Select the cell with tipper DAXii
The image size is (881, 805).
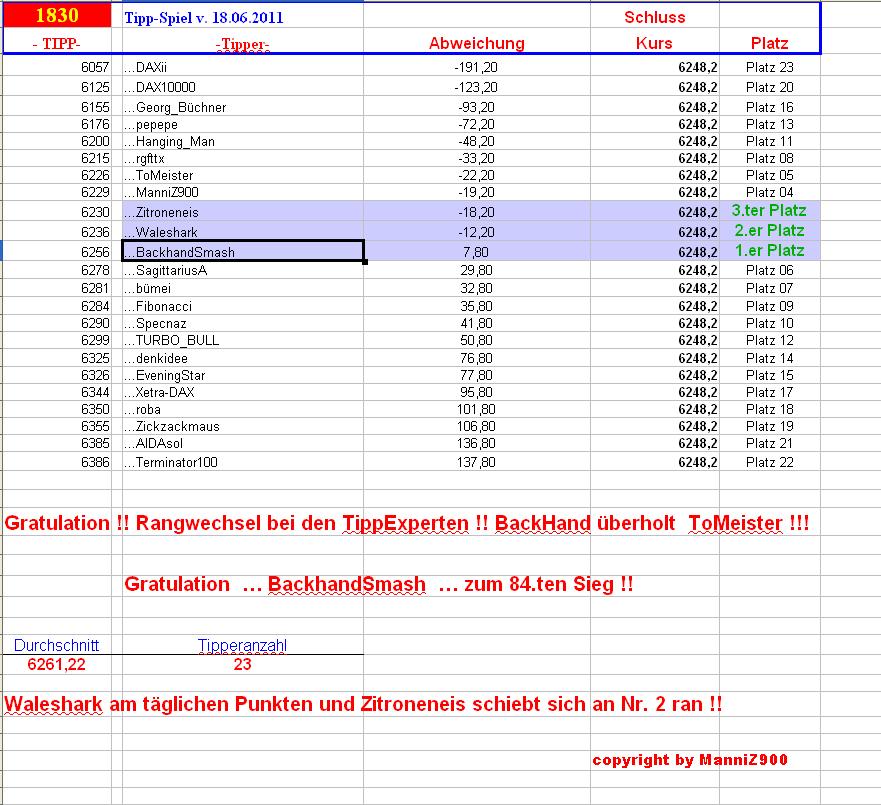click(243, 67)
